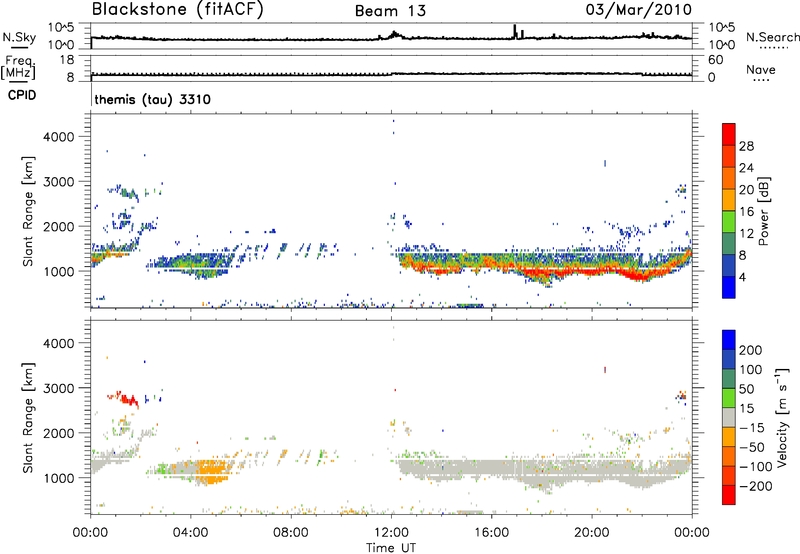The image size is (800, 554).
Task: Click the 'Nave' legend label
Action: (761, 69)
